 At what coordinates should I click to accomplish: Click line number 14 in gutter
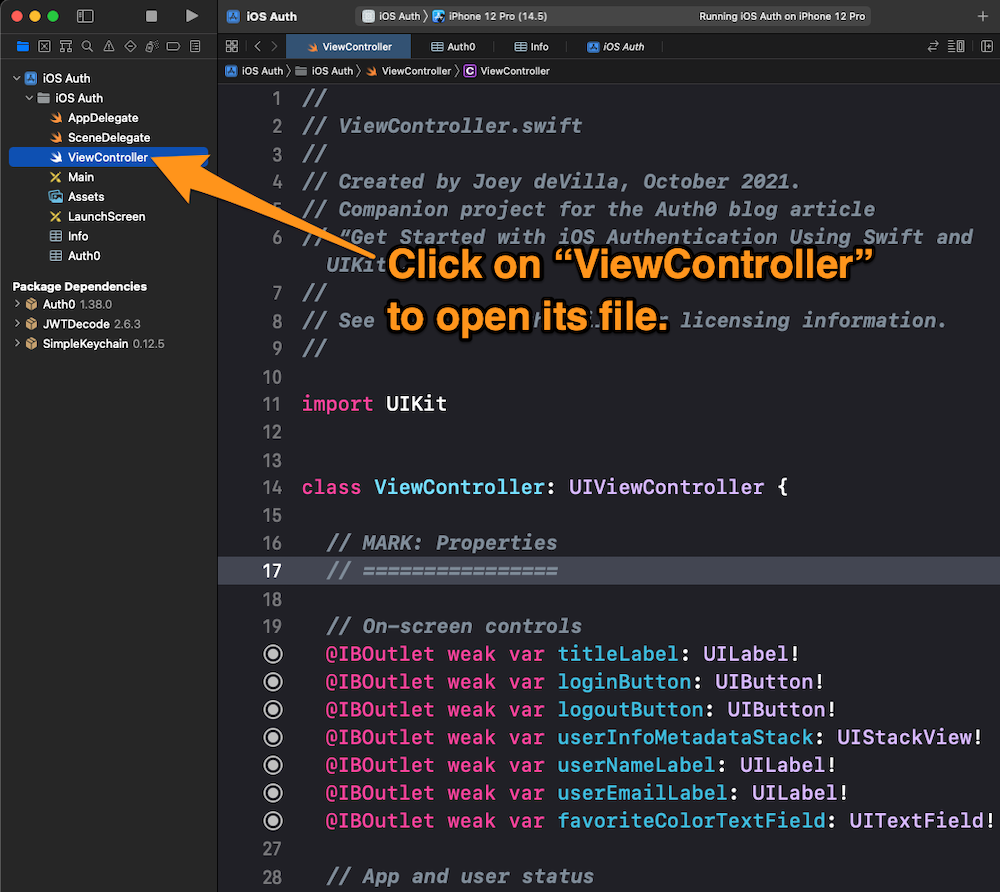pos(272,488)
